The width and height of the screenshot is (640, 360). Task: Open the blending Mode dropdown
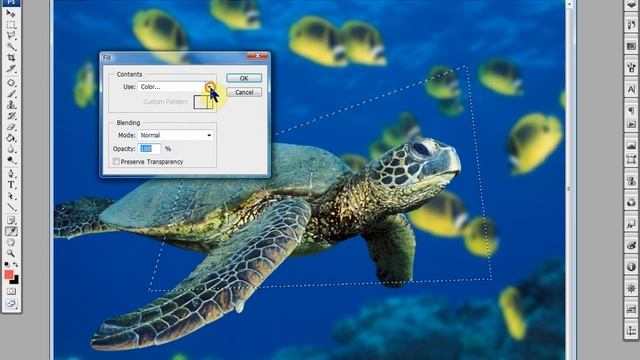[x=176, y=135]
